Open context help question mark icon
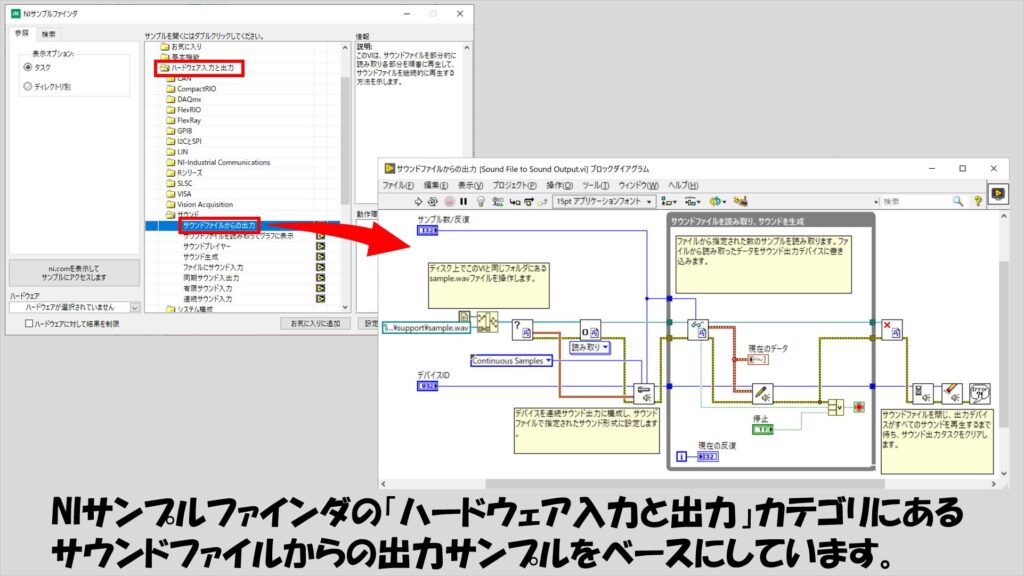 [978, 202]
